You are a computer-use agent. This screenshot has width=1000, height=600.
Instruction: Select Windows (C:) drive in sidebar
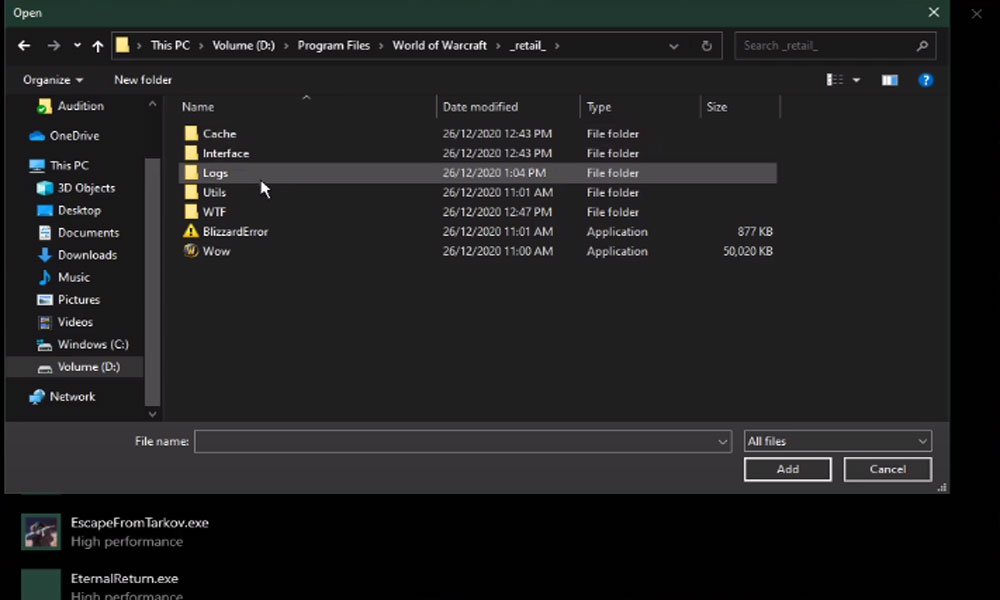tap(83, 344)
